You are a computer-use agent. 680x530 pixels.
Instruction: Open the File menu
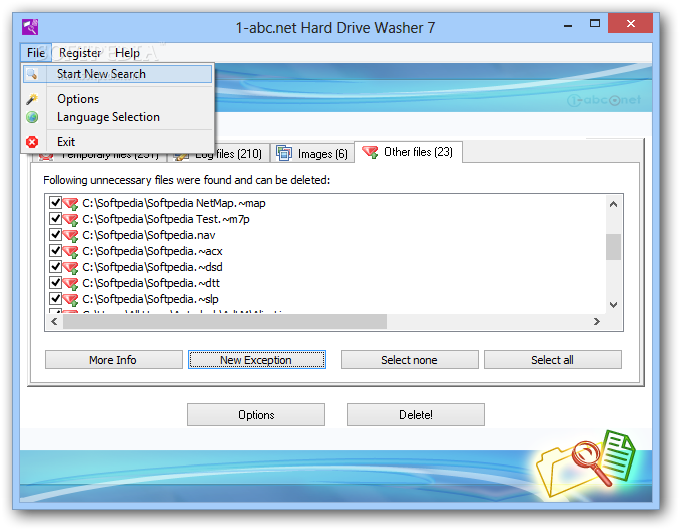click(36, 53)
